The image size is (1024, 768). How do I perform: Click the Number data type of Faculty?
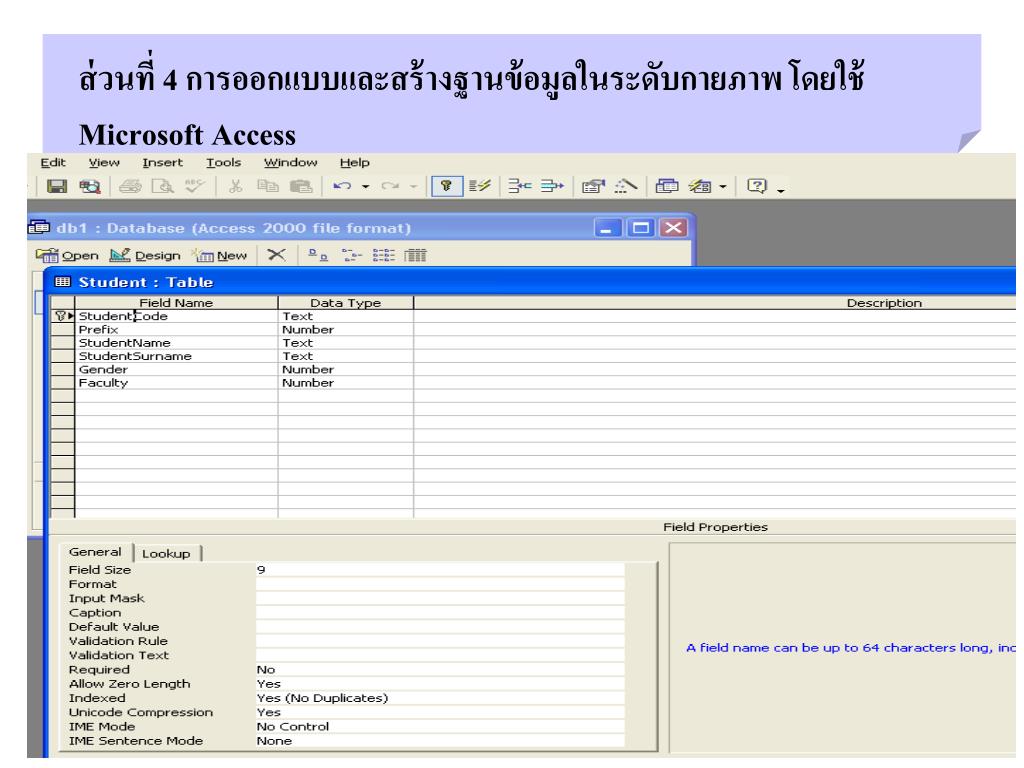(345, 383)
